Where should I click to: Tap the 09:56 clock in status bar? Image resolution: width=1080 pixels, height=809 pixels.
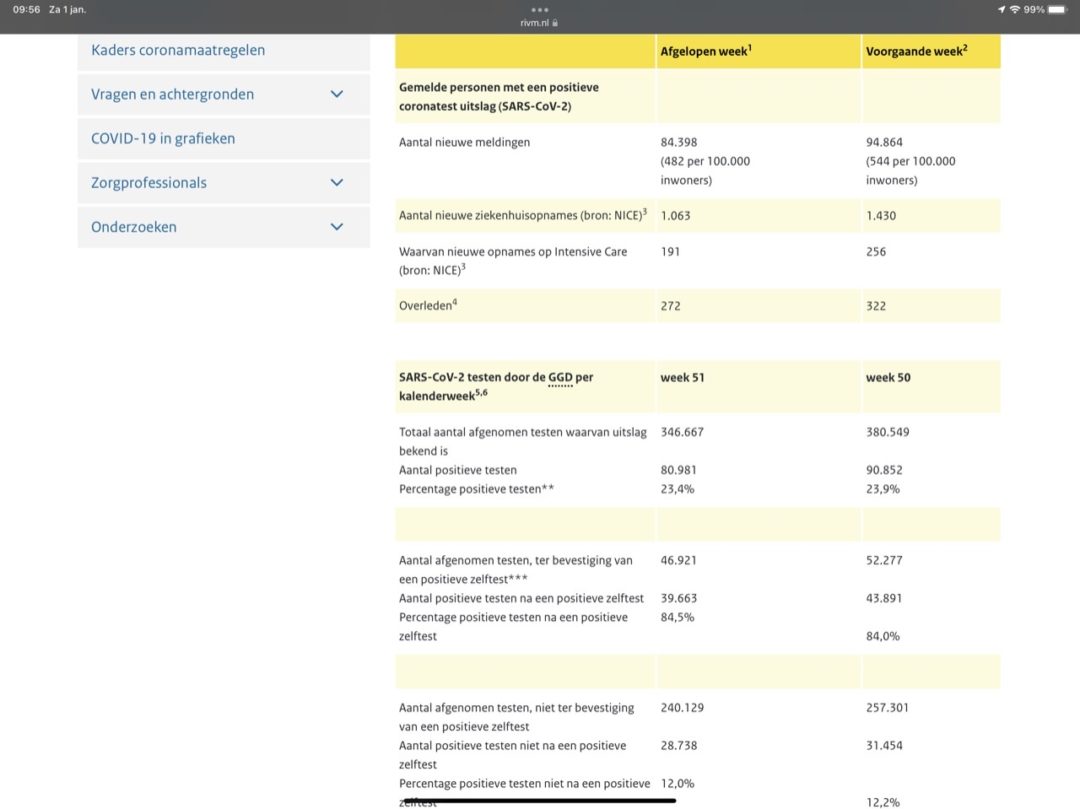26,10
